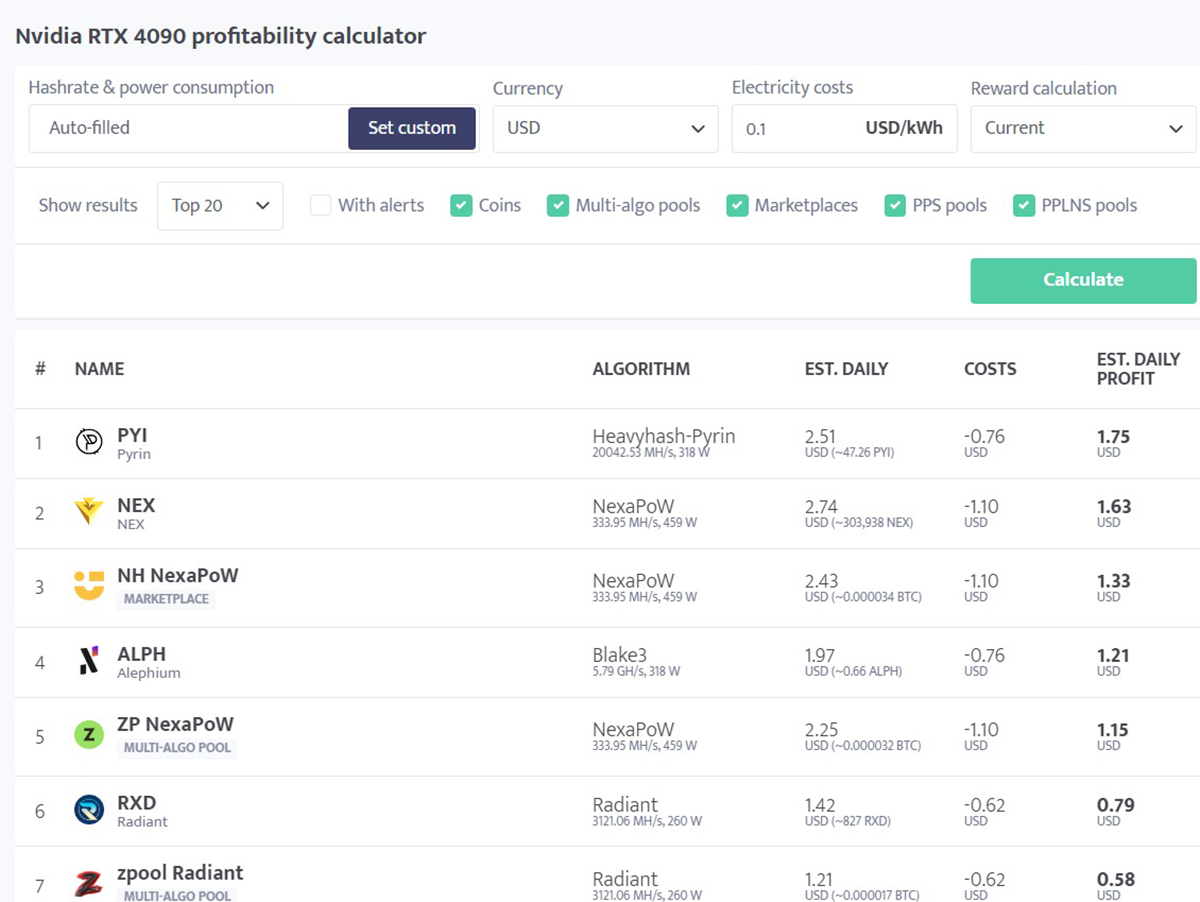Disable the Marketplaces checkbox
1200x902 pixels.
737,206
